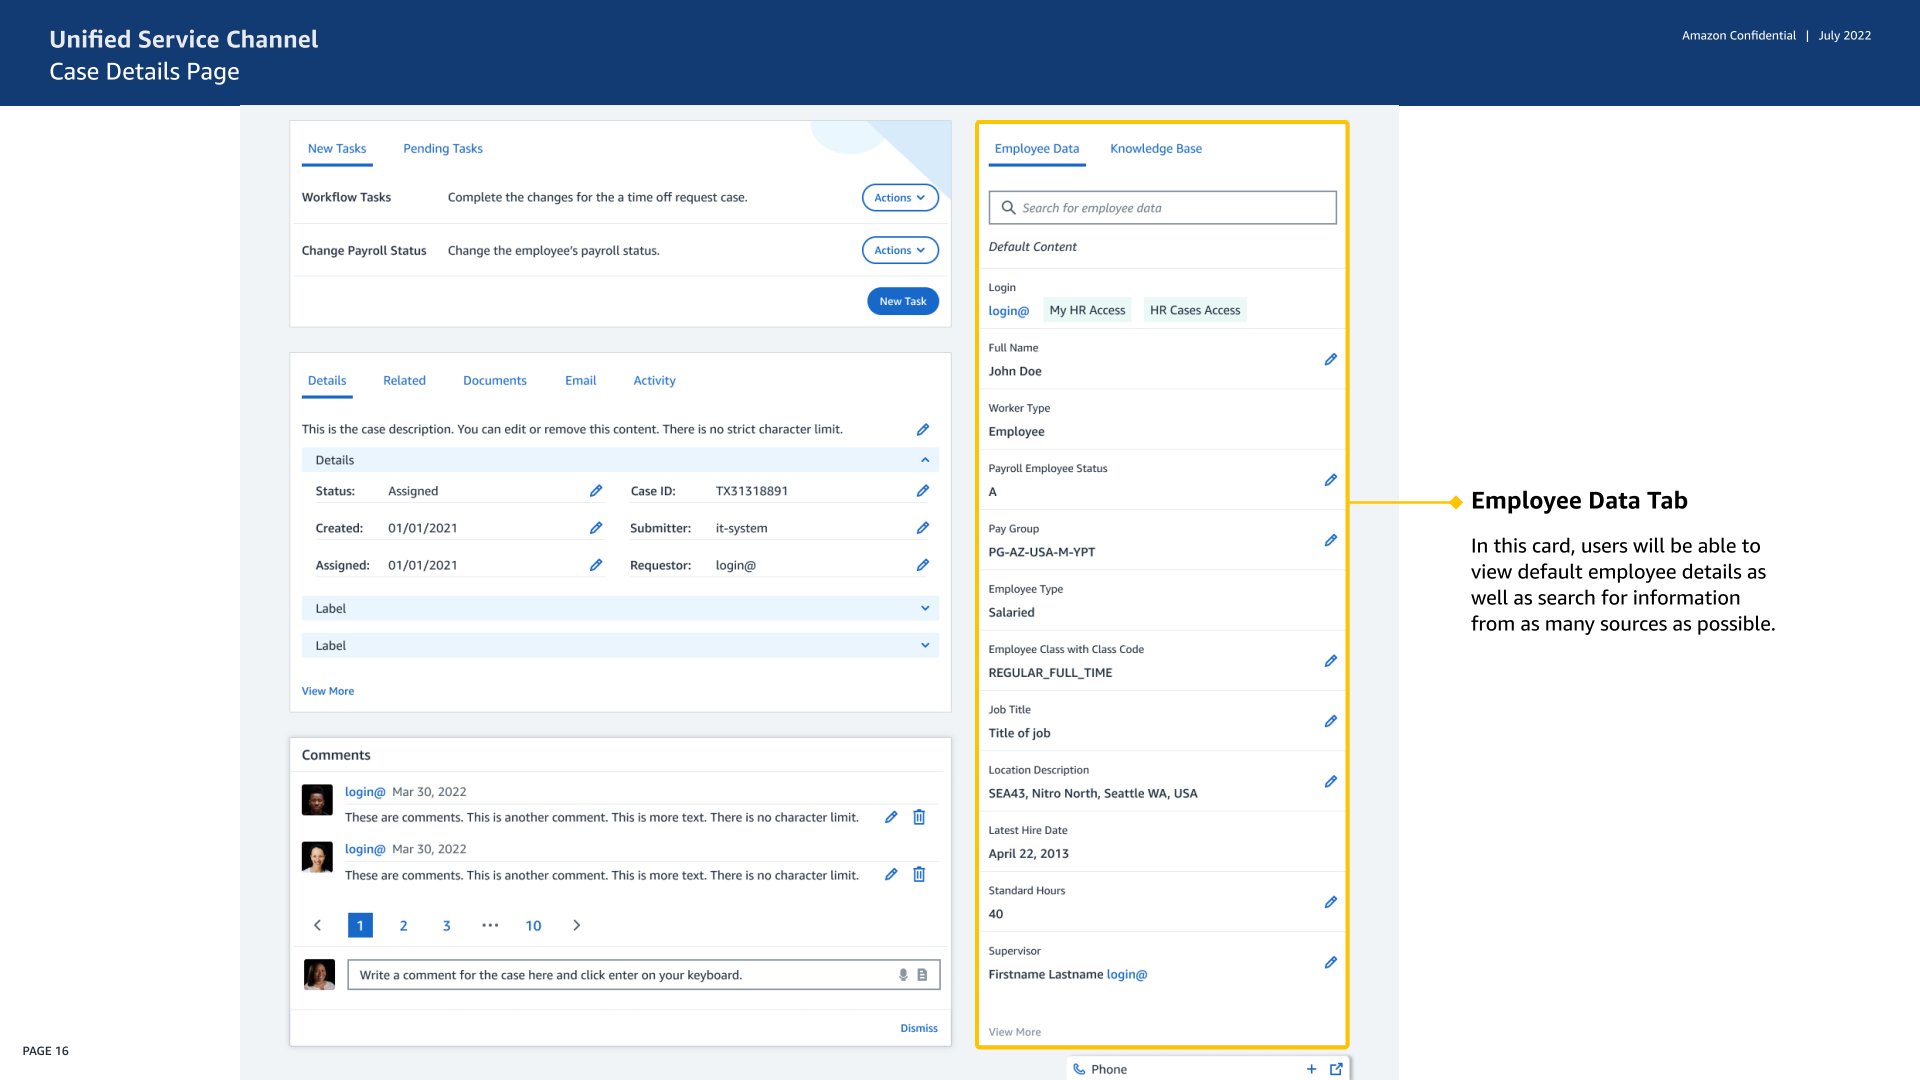The width and height of the screenshot is (1920, 1080).
Task: Click plus icon on Phone bar
Action: pos(1311,1069)
